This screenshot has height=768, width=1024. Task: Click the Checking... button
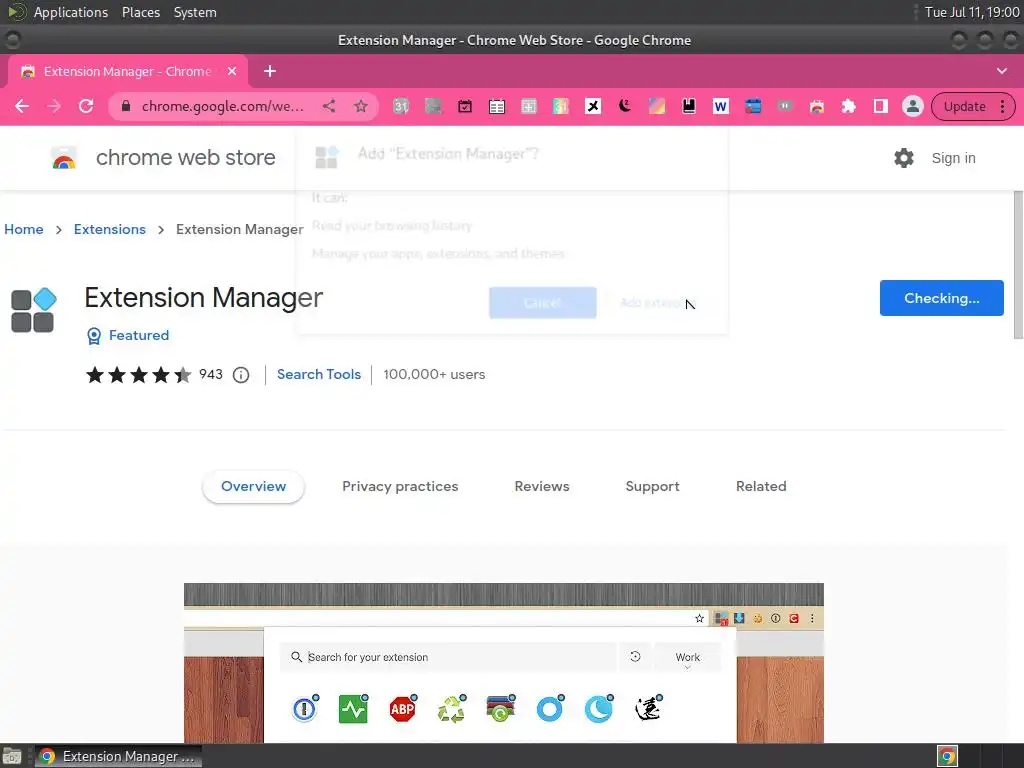click(x=942, y=298)
